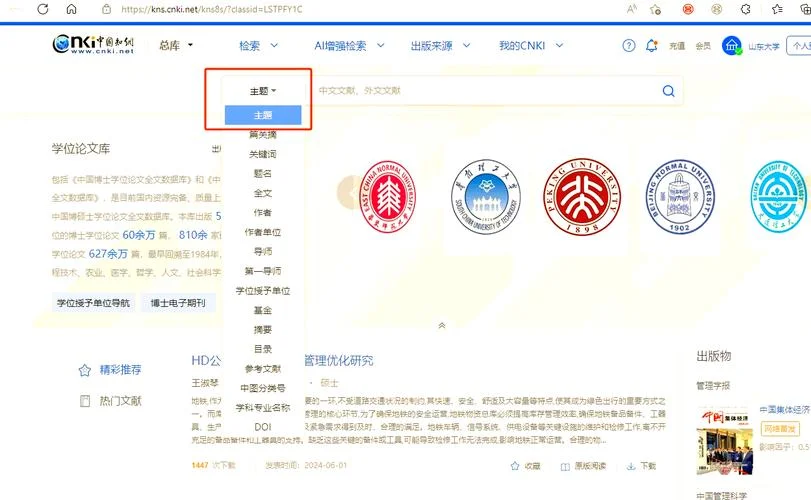Viewport: 811px width, 500px height.
Task: Click the 山东大学 institution label
Action: point(763,47)
